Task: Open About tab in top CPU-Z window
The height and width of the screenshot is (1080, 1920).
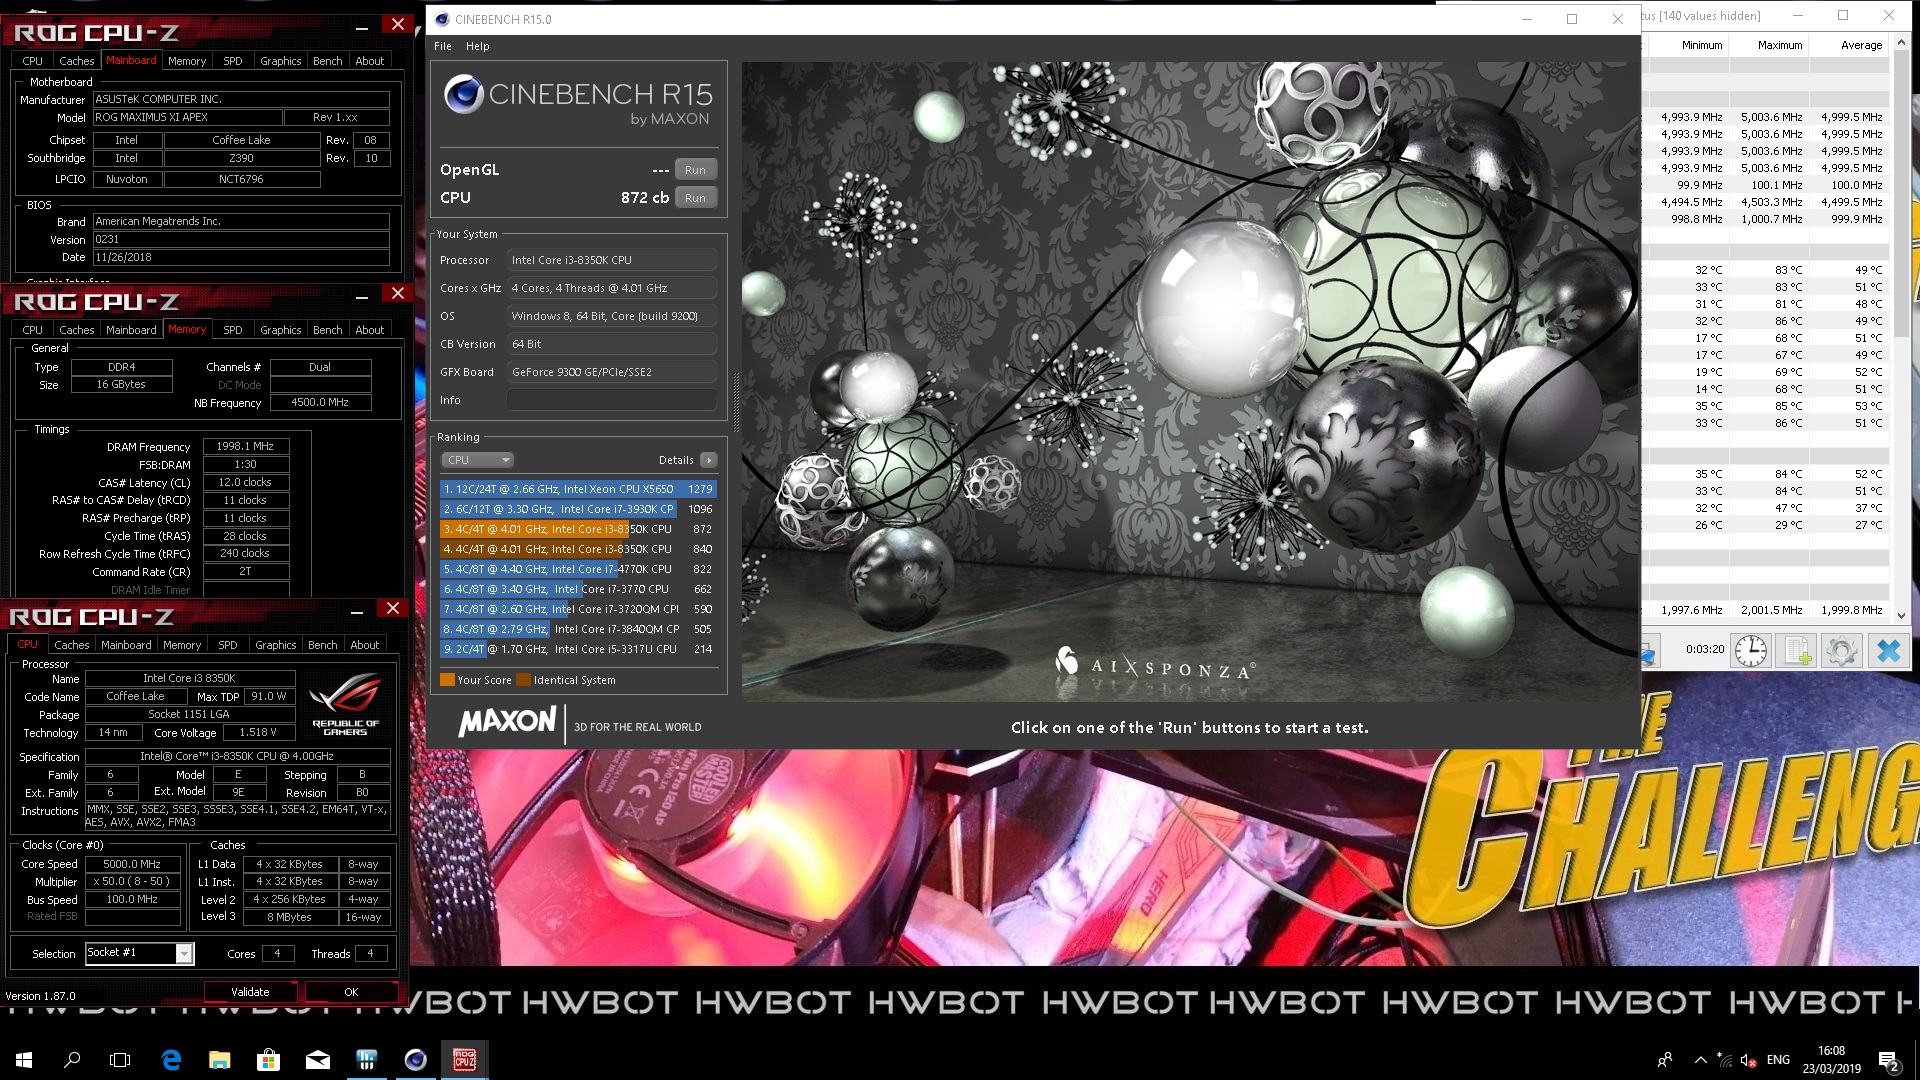Action: coord(369,61)
